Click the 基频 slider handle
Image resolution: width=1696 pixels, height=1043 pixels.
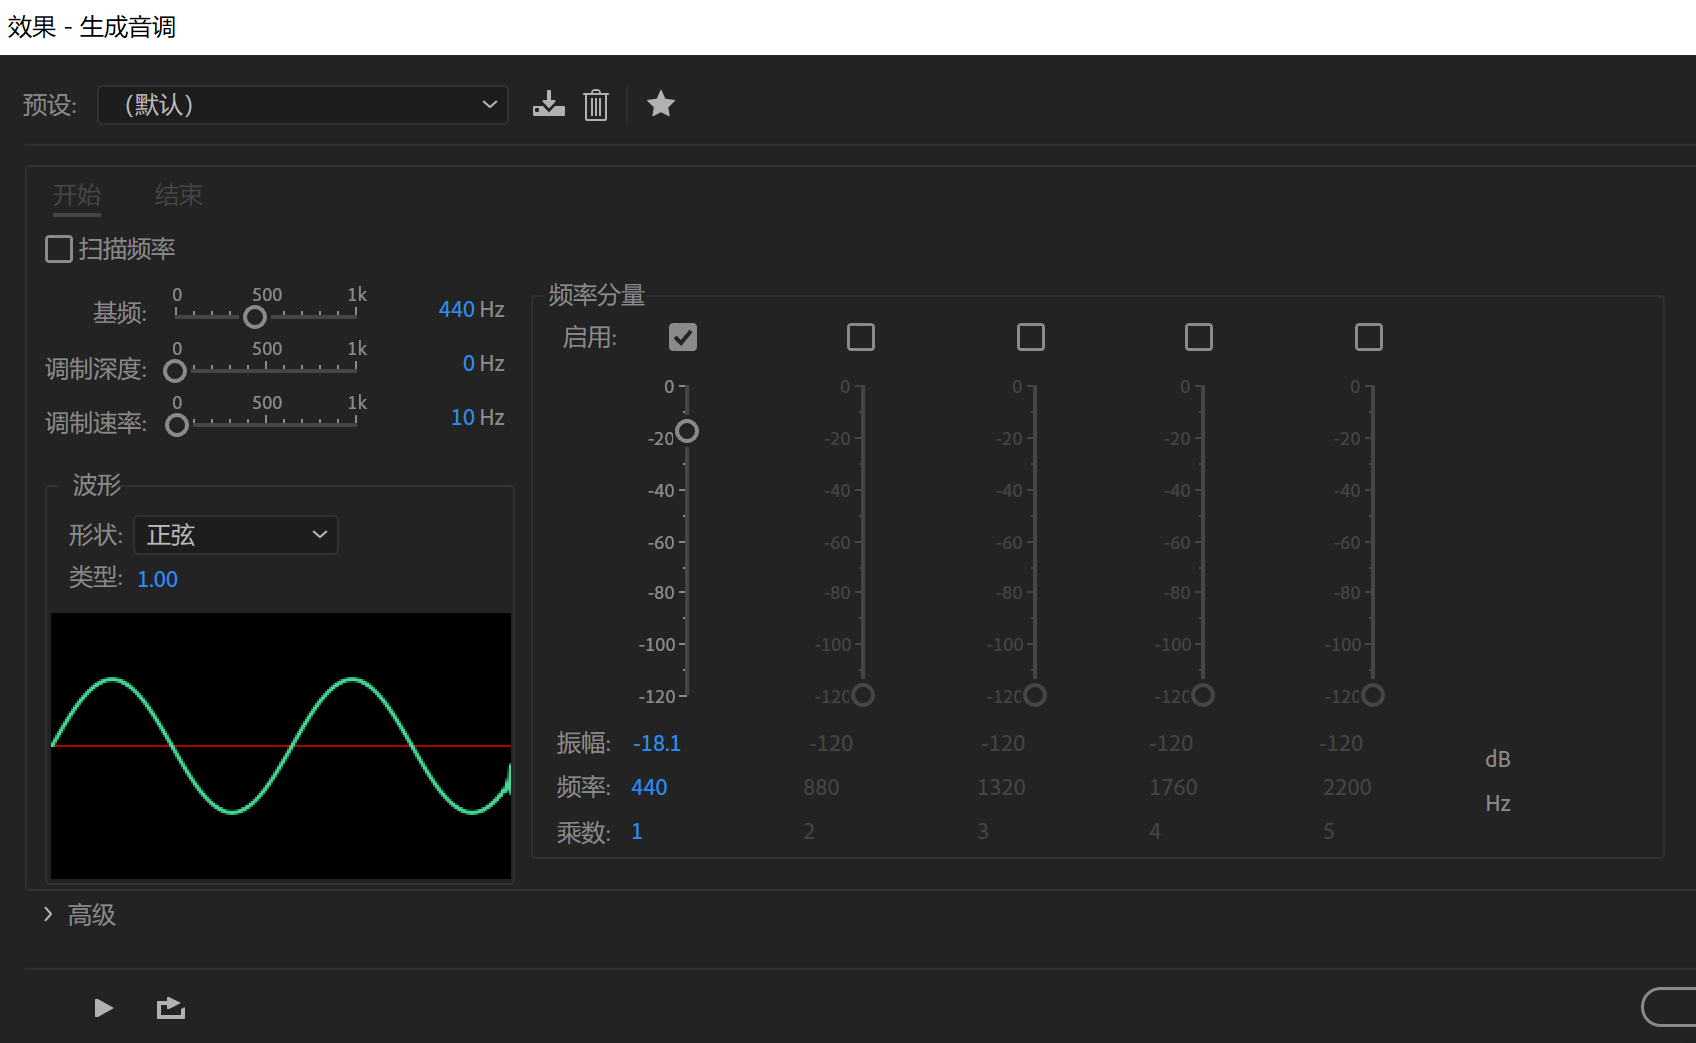click(255, 317)
